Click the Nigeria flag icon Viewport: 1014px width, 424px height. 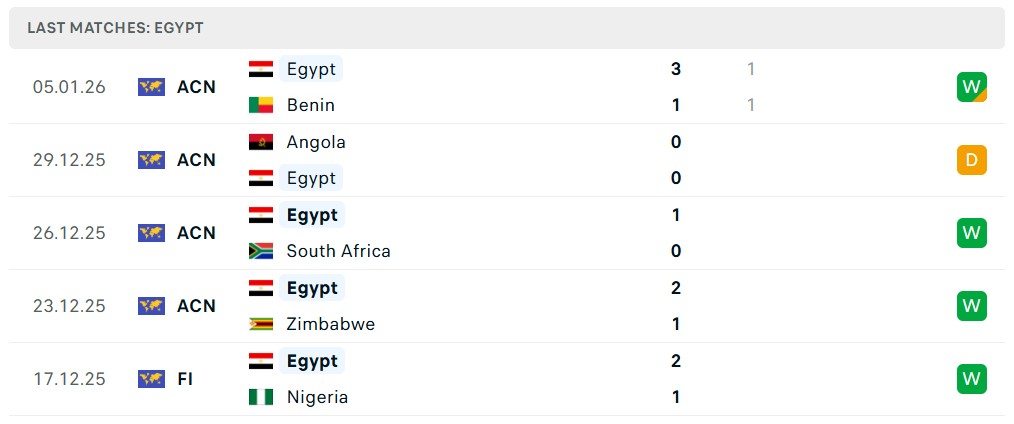(x=261, y=397)
